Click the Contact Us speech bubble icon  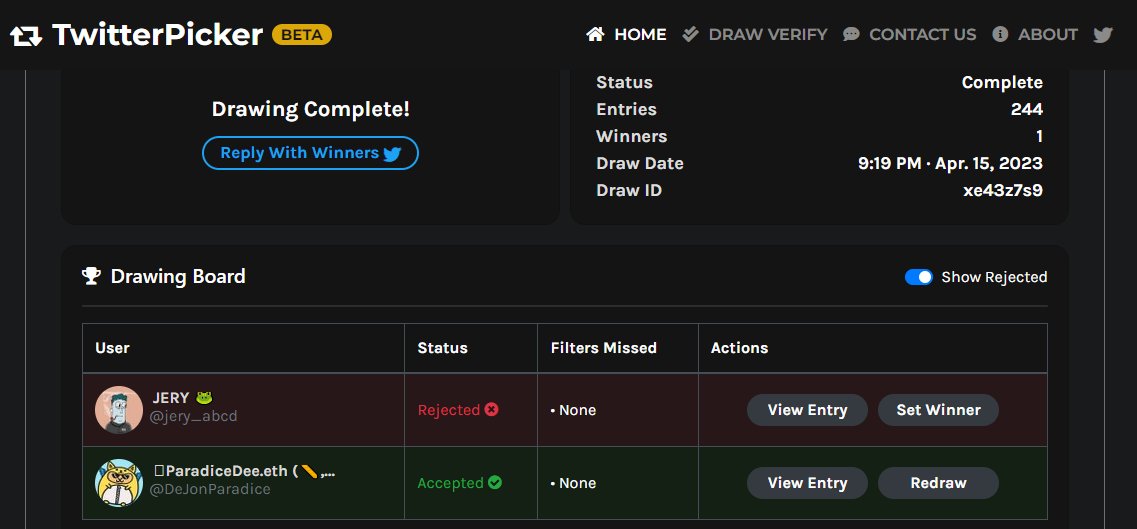pyautogui.click(x=851, y=34)
